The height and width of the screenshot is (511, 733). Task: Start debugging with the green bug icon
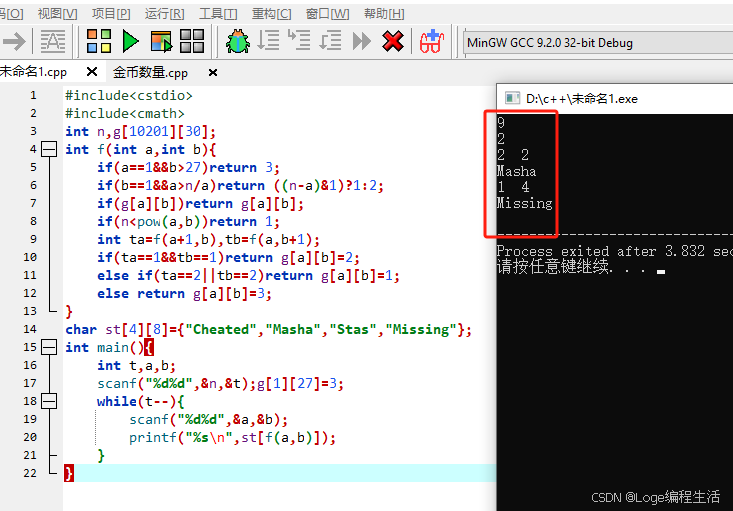coord(238,41)
